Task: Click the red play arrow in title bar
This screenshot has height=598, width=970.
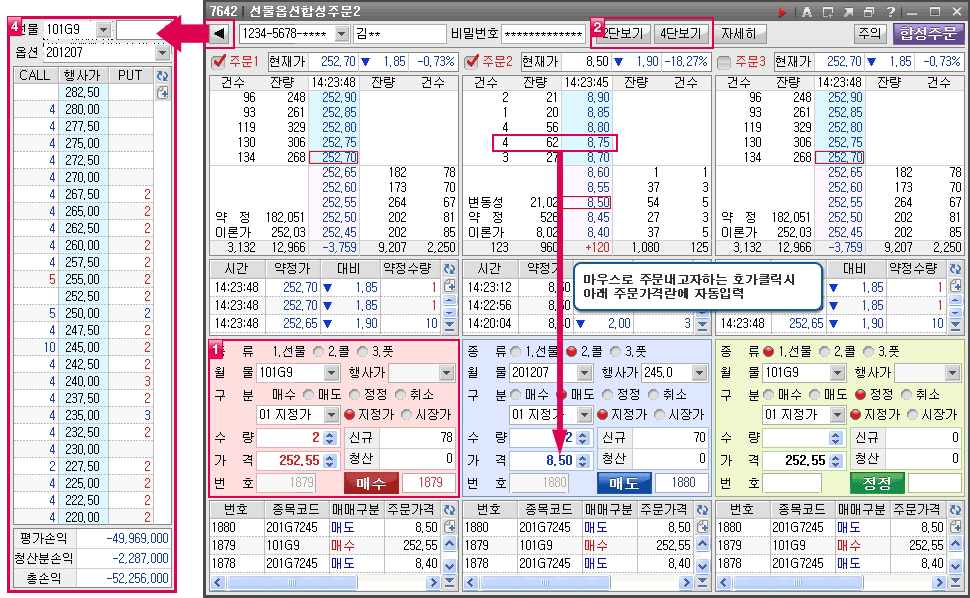Action: tap(782, 12)
